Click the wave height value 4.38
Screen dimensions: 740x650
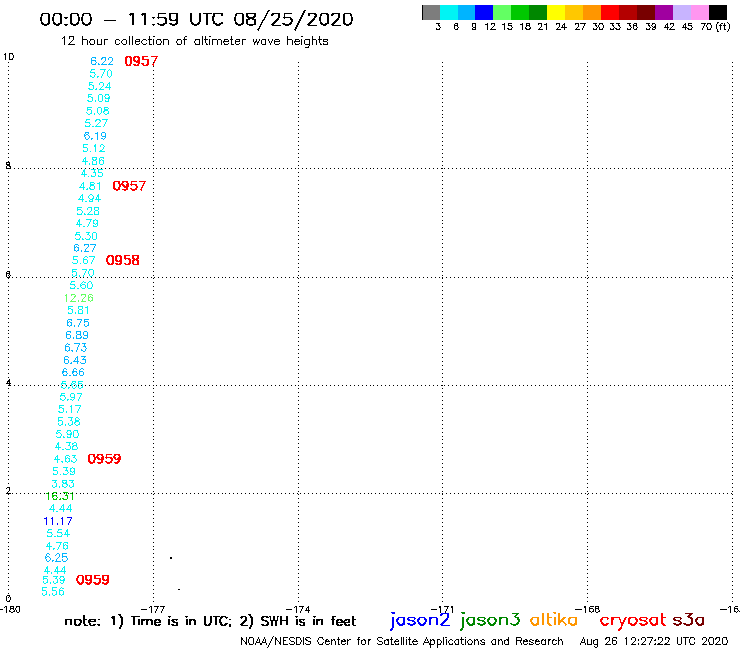67,446
